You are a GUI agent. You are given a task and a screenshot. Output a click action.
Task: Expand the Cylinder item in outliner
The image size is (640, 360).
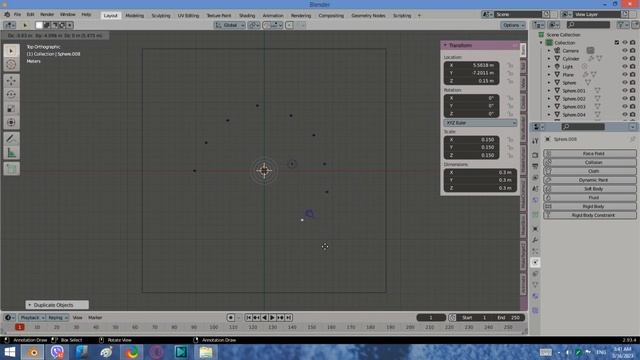click(x=549, y=59)
